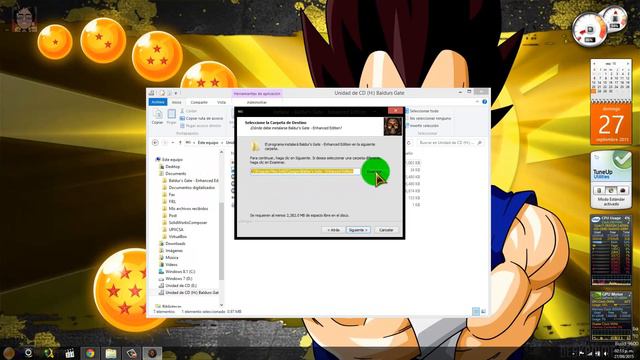Click Cancelar in the installer dialog
This screenshot has width=640, height=360.
[386, 230]
